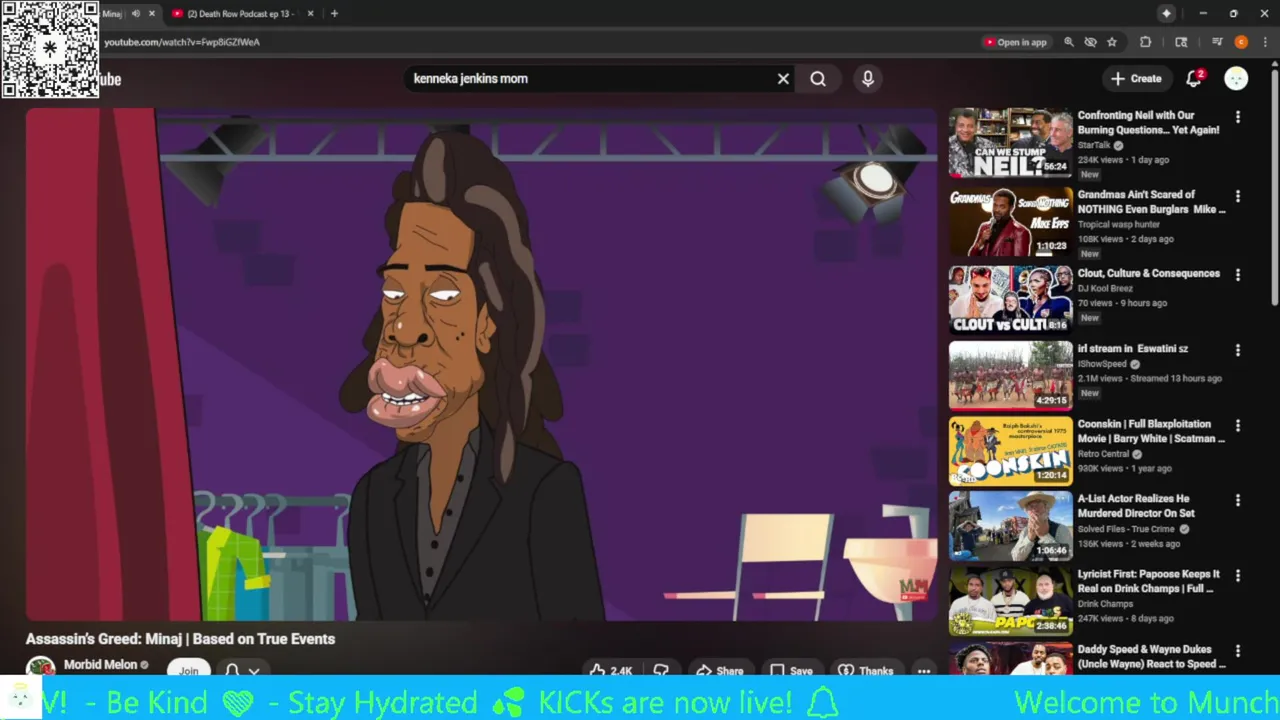Click the IShowSpeed channel name
1280x720 pixels.
tap(1102, 364)
